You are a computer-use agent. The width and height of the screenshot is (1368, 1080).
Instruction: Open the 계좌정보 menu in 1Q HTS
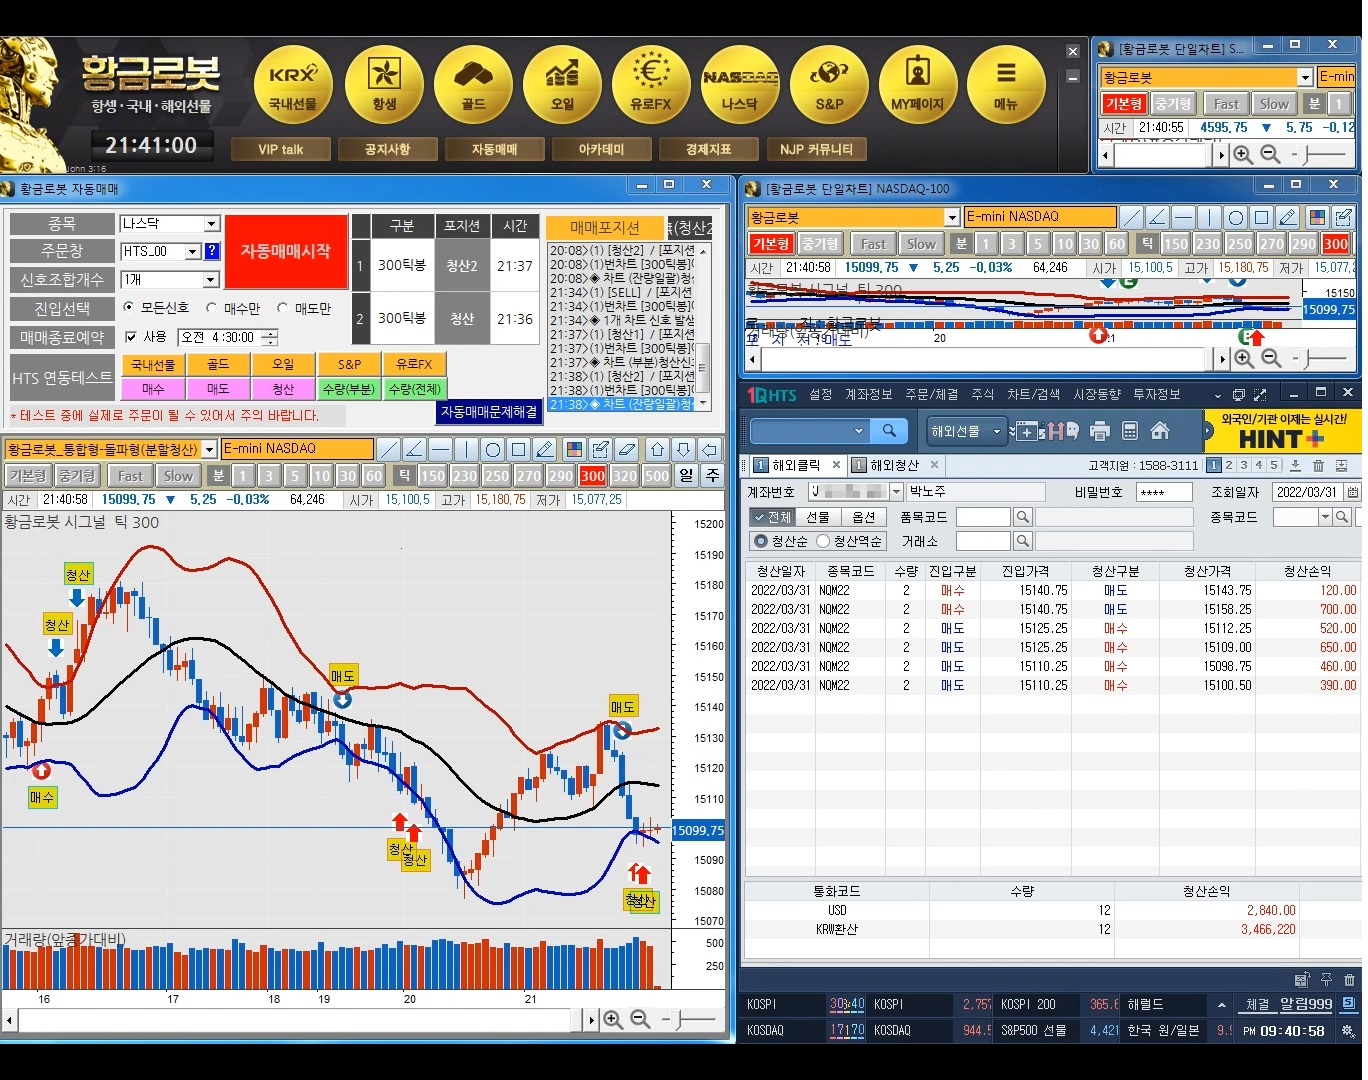tap(868, 395)
